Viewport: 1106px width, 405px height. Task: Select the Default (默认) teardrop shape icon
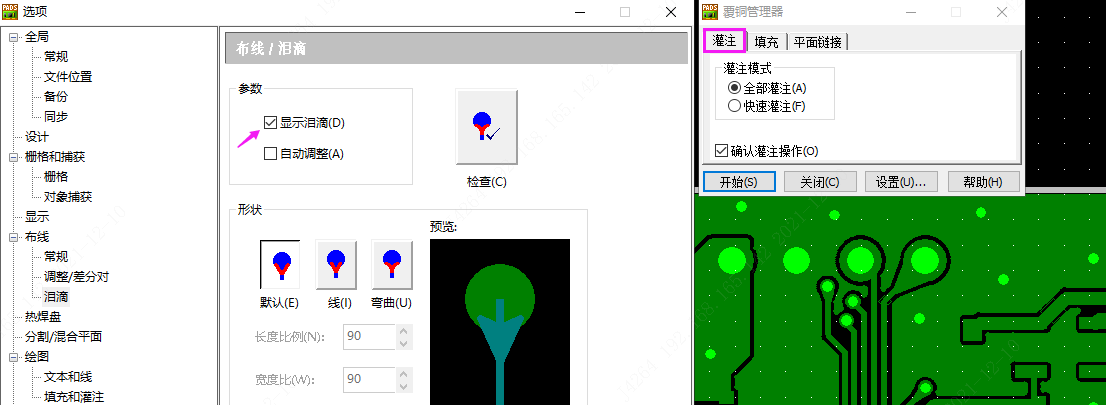click(x=279, y=265)
